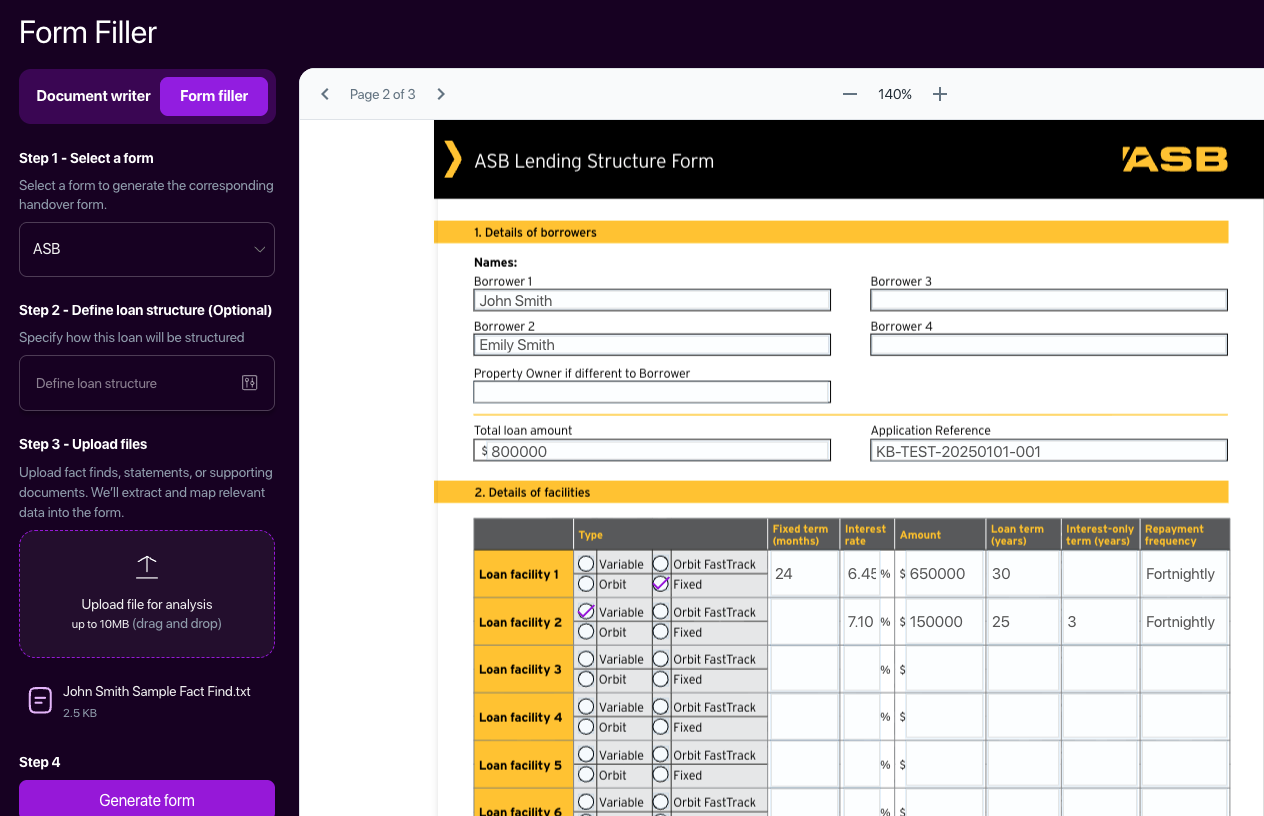This screenshot has width=1264, height=816.
Task: Click Repayment frequency for Loan facility 2
Action: click(x=1184, y=622)
